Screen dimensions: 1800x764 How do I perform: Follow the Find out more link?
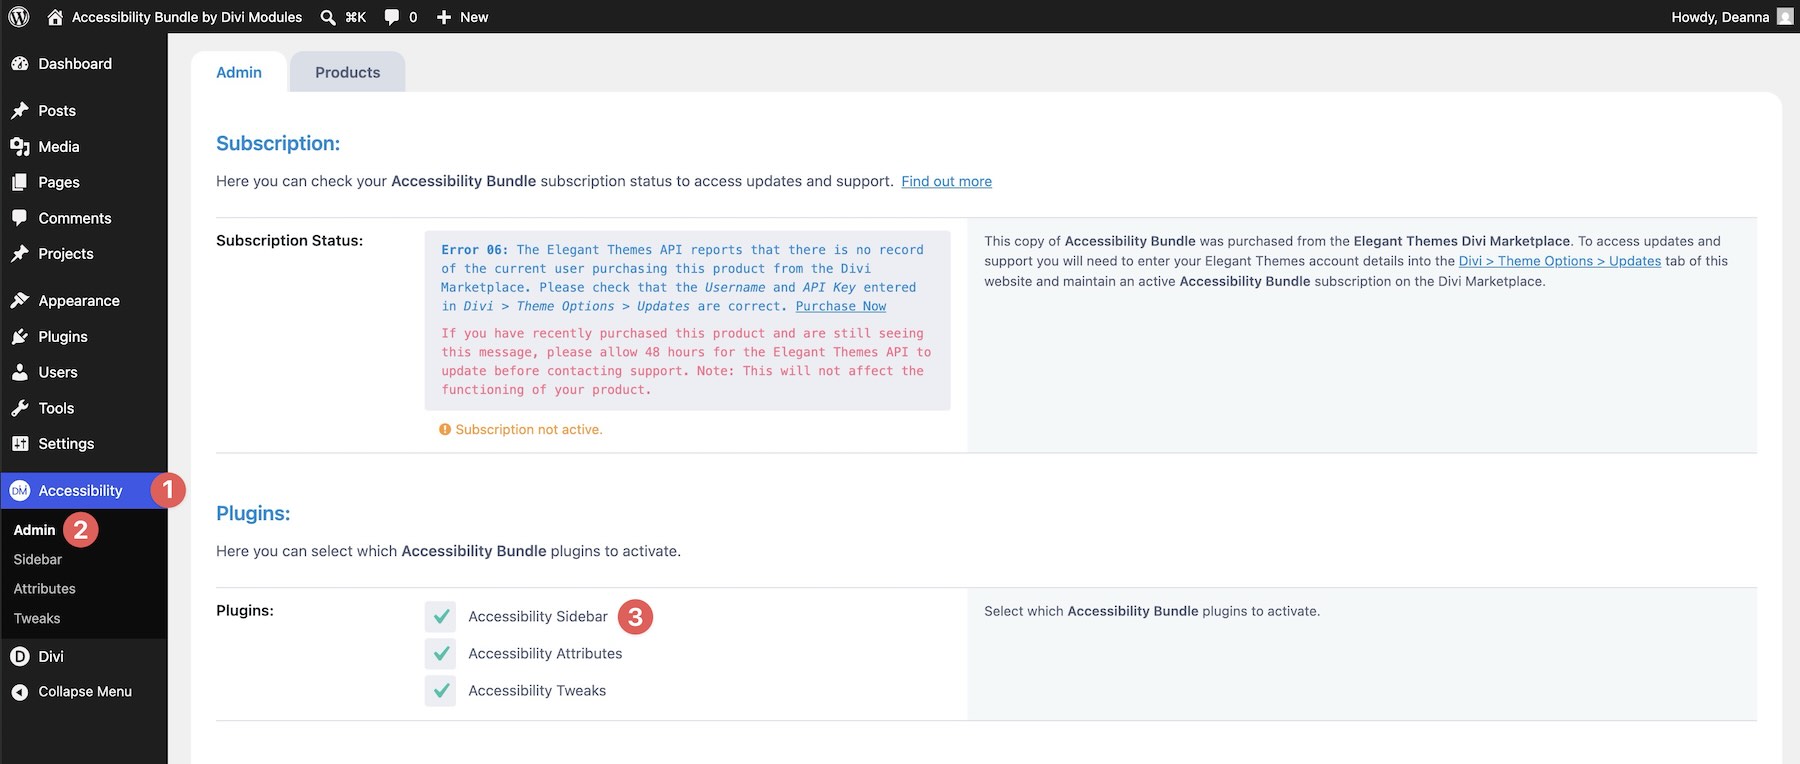pos(946,182)
